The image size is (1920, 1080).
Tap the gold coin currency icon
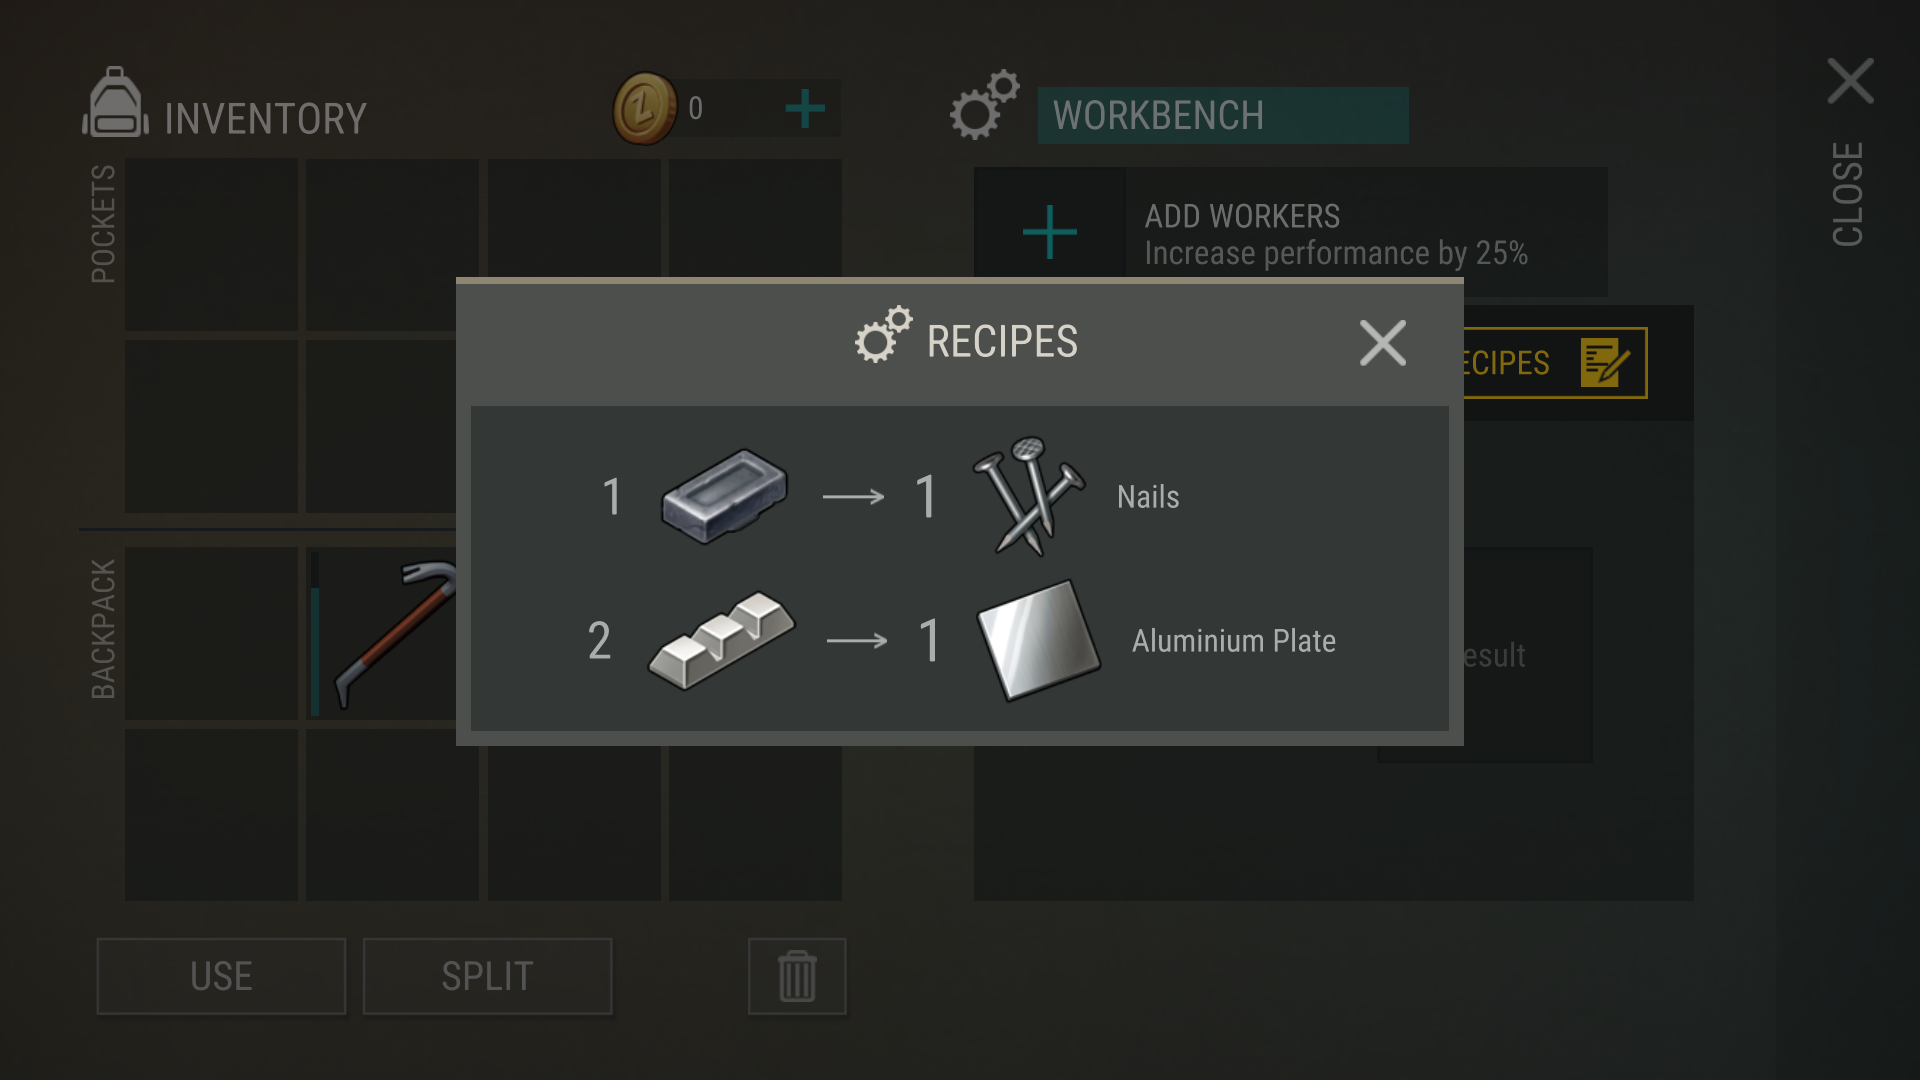[x=645, y=108]
